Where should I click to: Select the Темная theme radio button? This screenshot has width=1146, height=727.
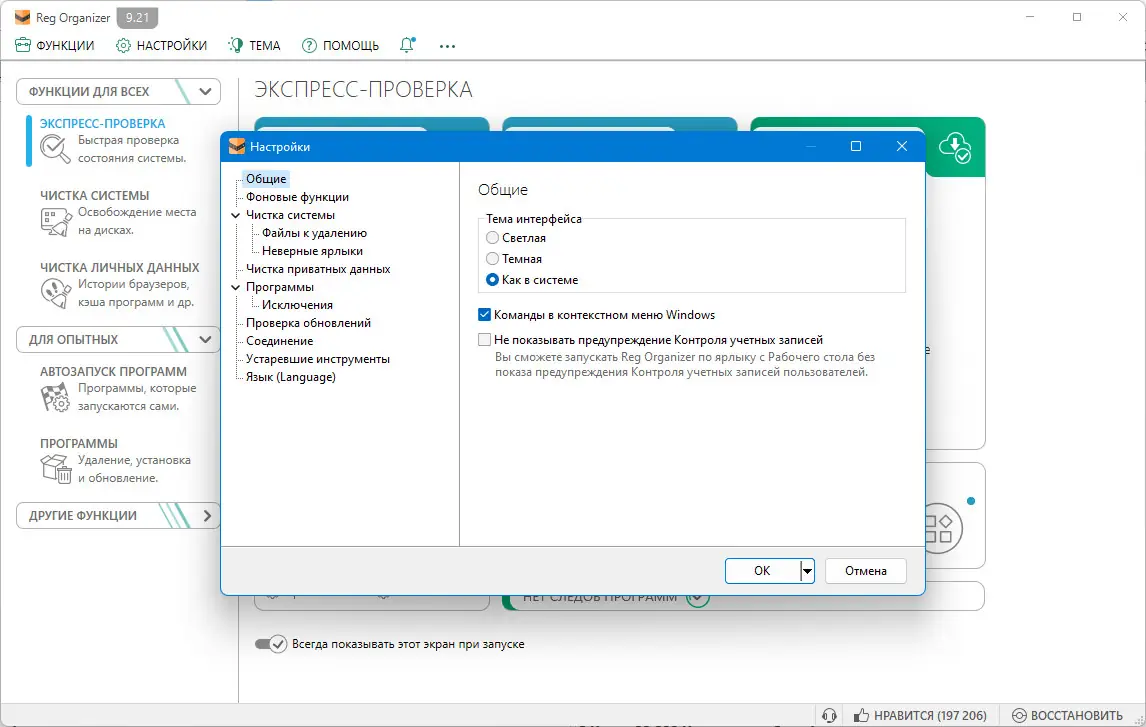(x=493, y=259)
